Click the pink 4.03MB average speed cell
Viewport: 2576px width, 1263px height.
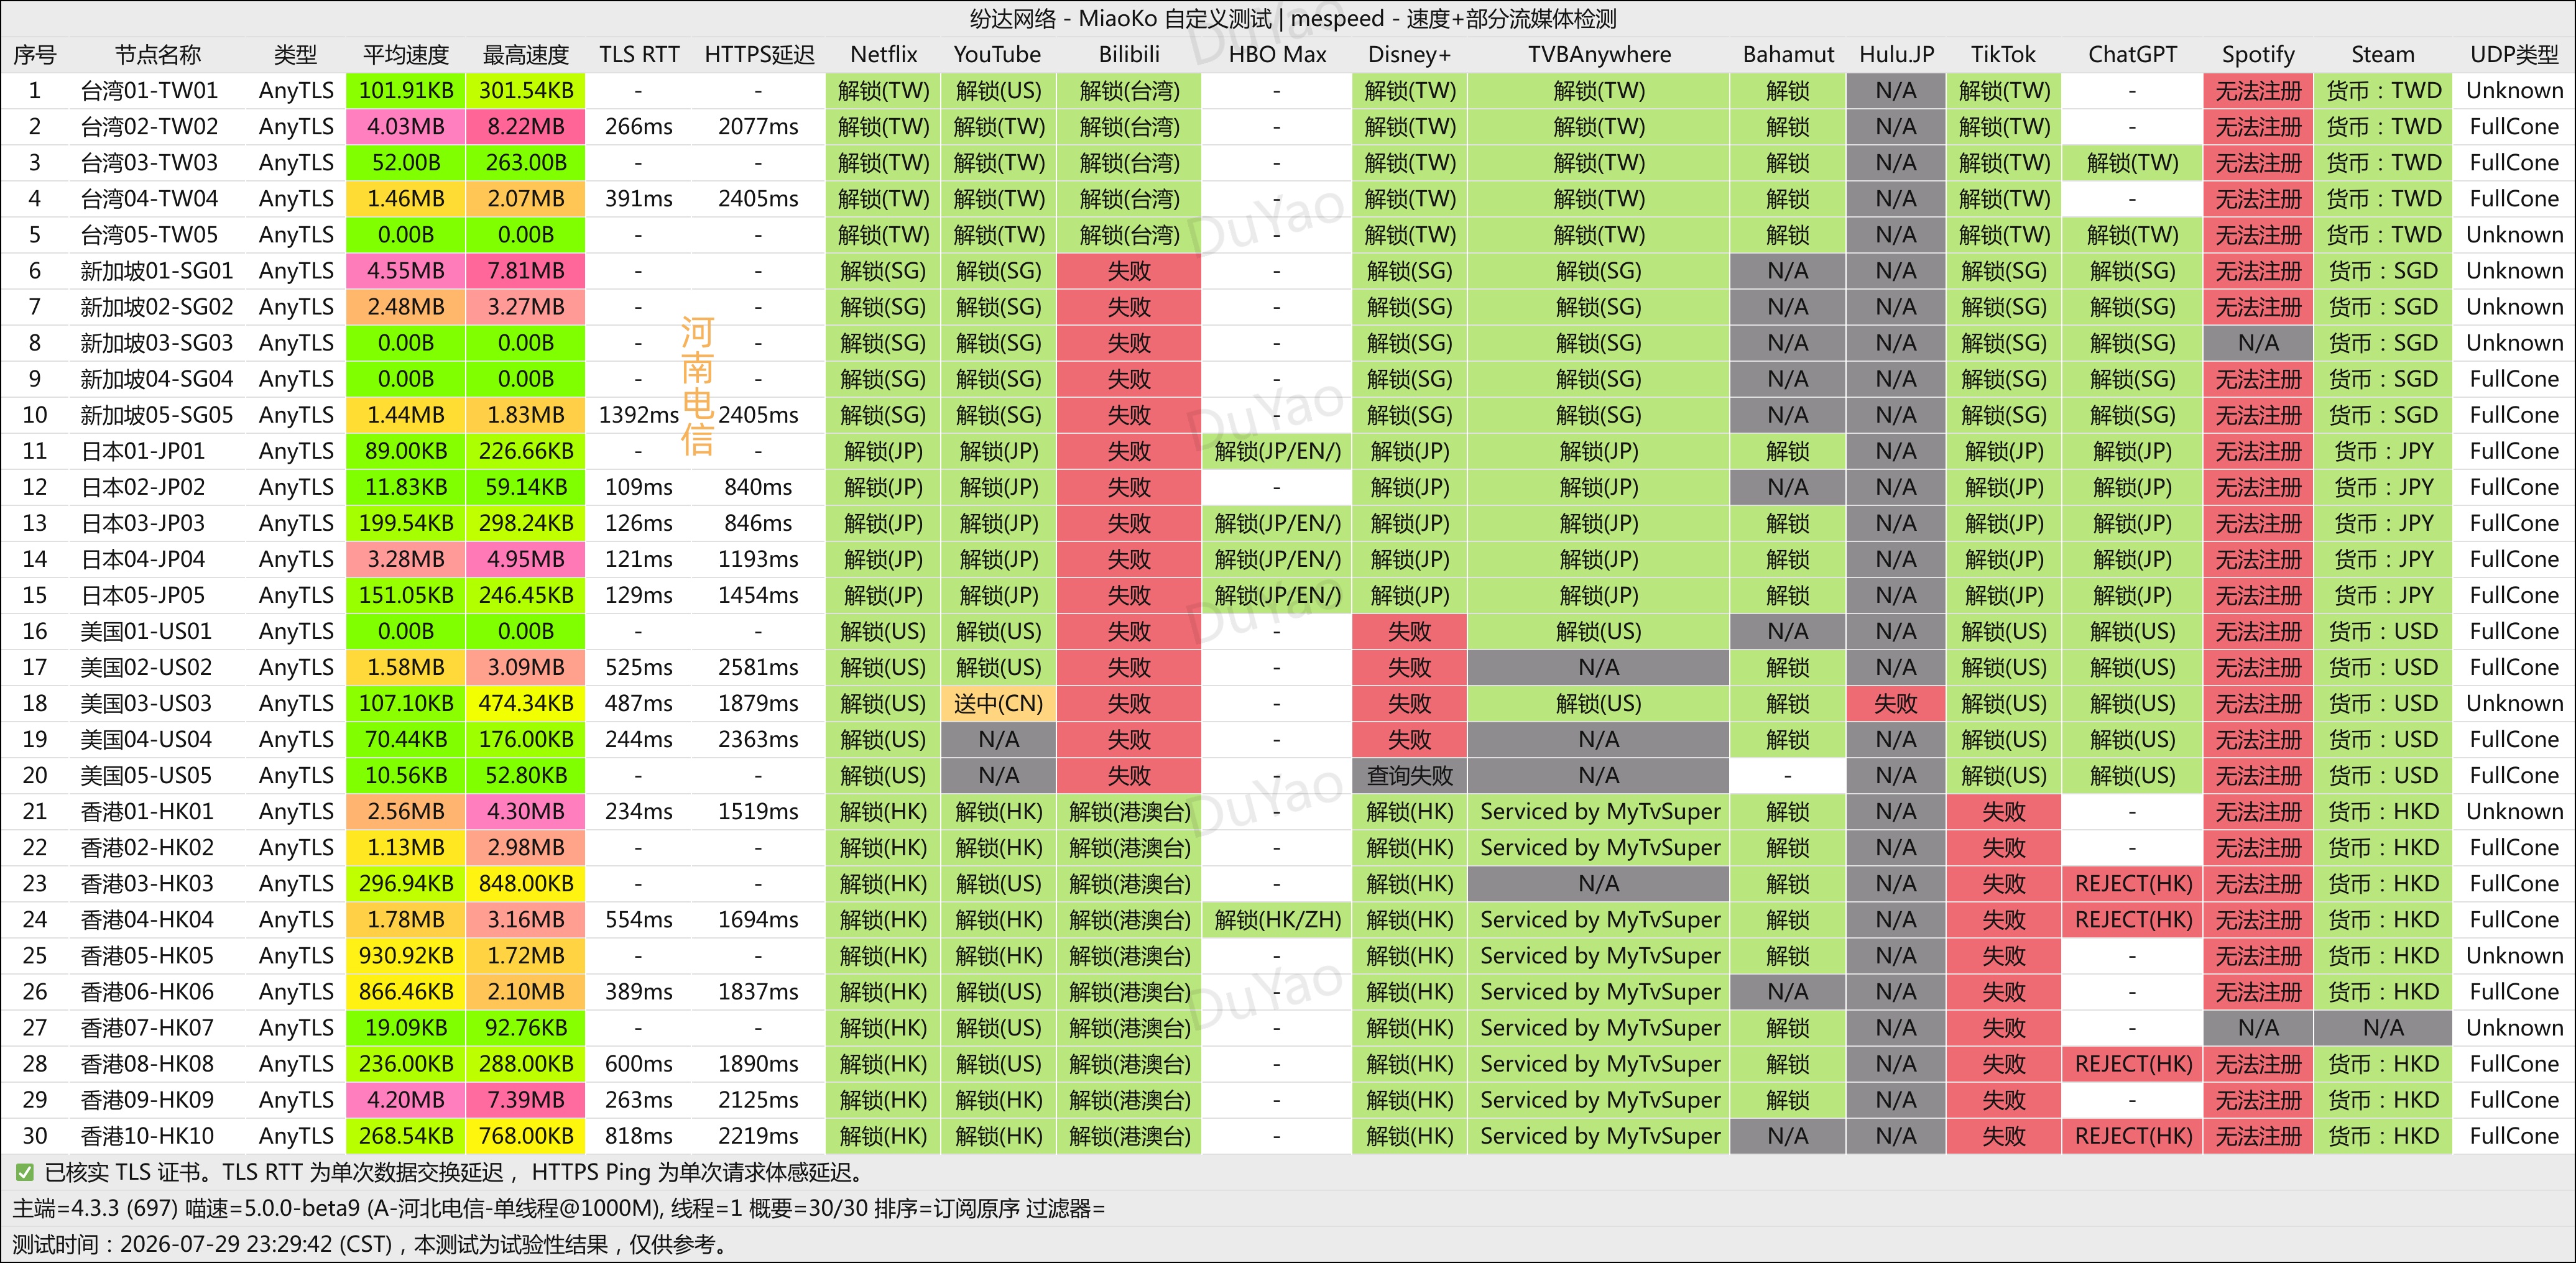coord(406,127)
